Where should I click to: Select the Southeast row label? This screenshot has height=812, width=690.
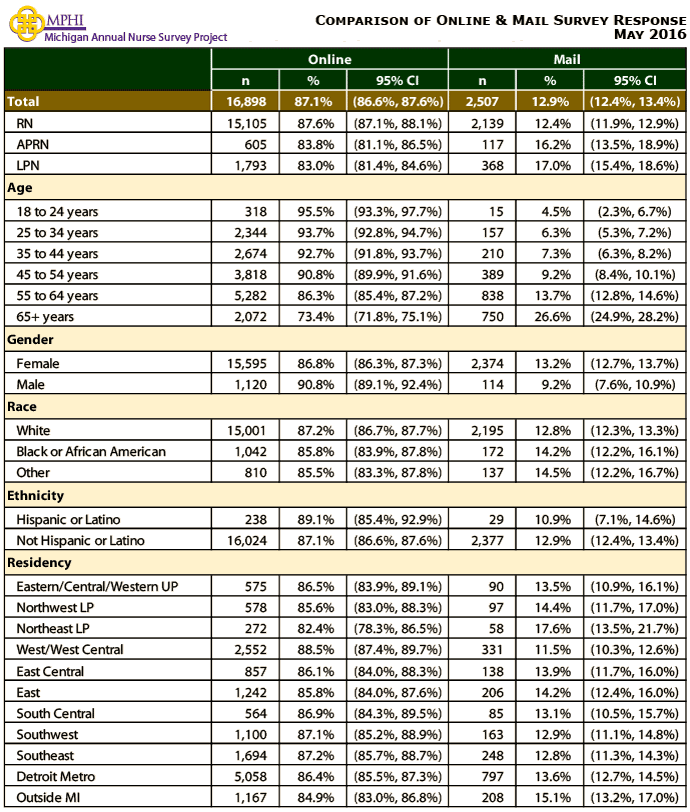tap(45, 756)
